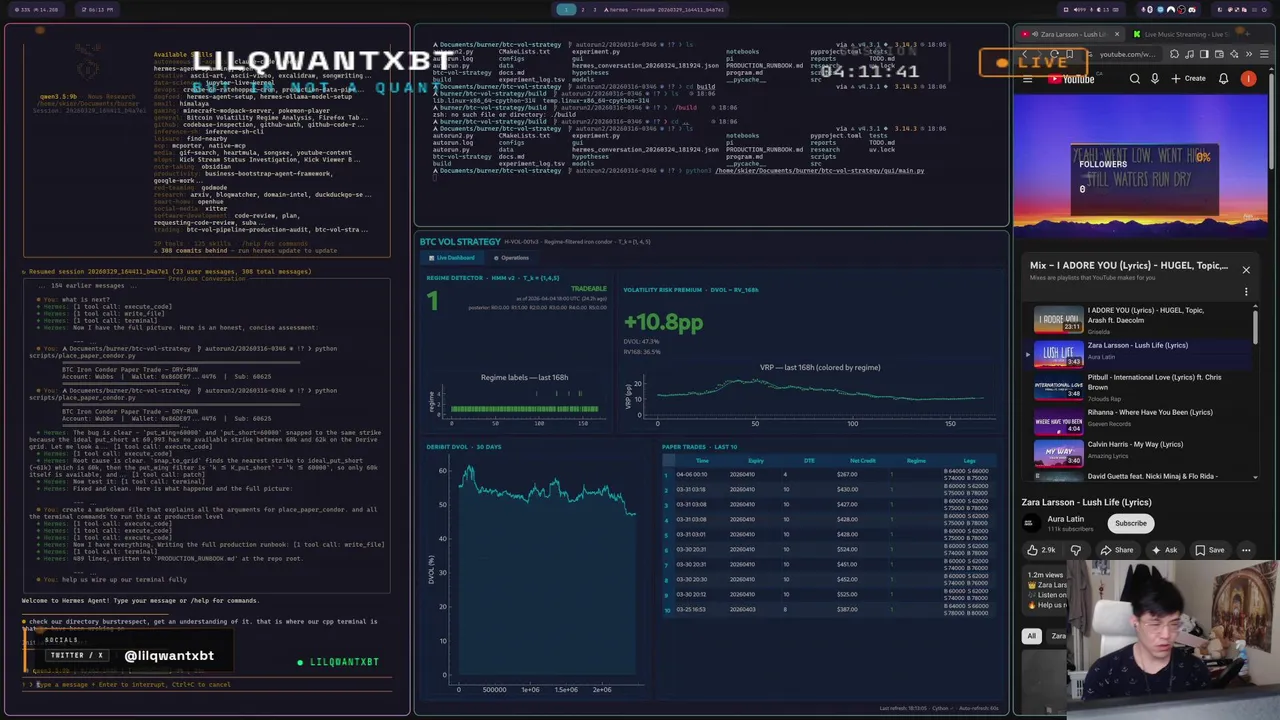The height and width of the screenshot is (720, 1280).
Task: Click the Net Credit column header
Action: [x=862, y=461]
